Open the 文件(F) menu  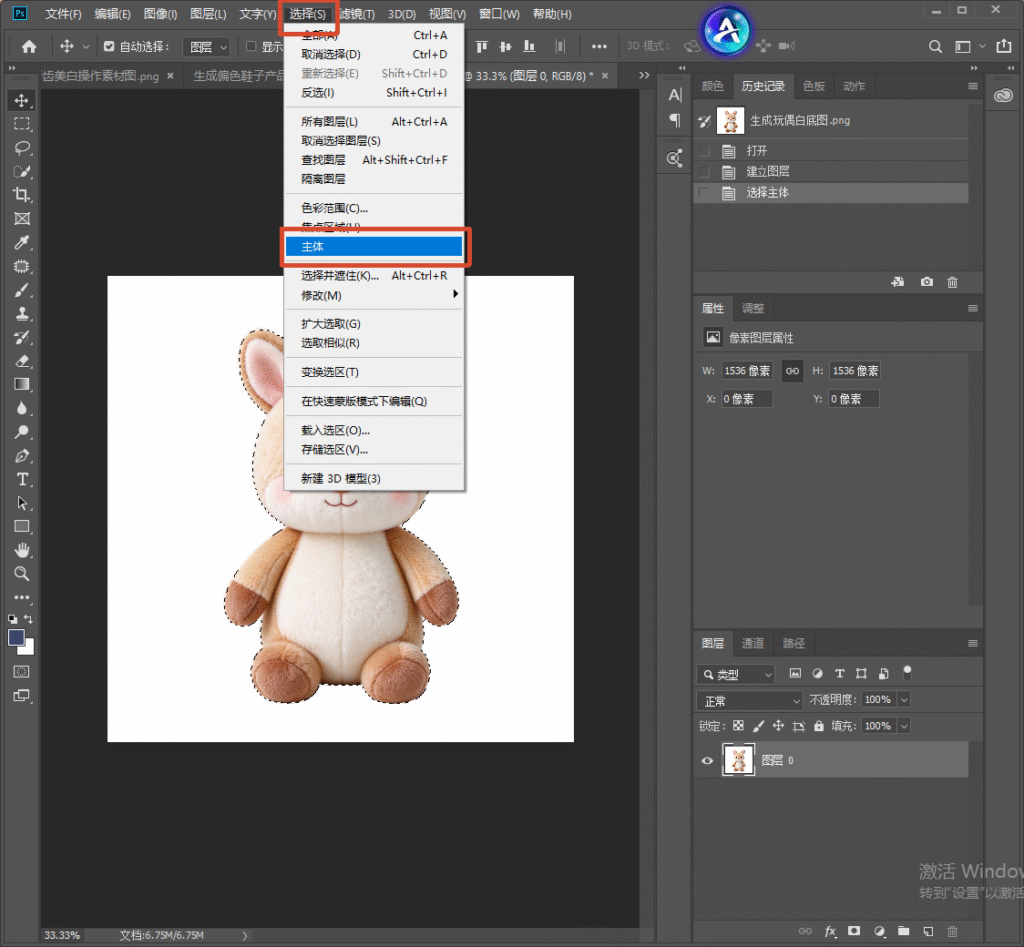click(63, 14)
